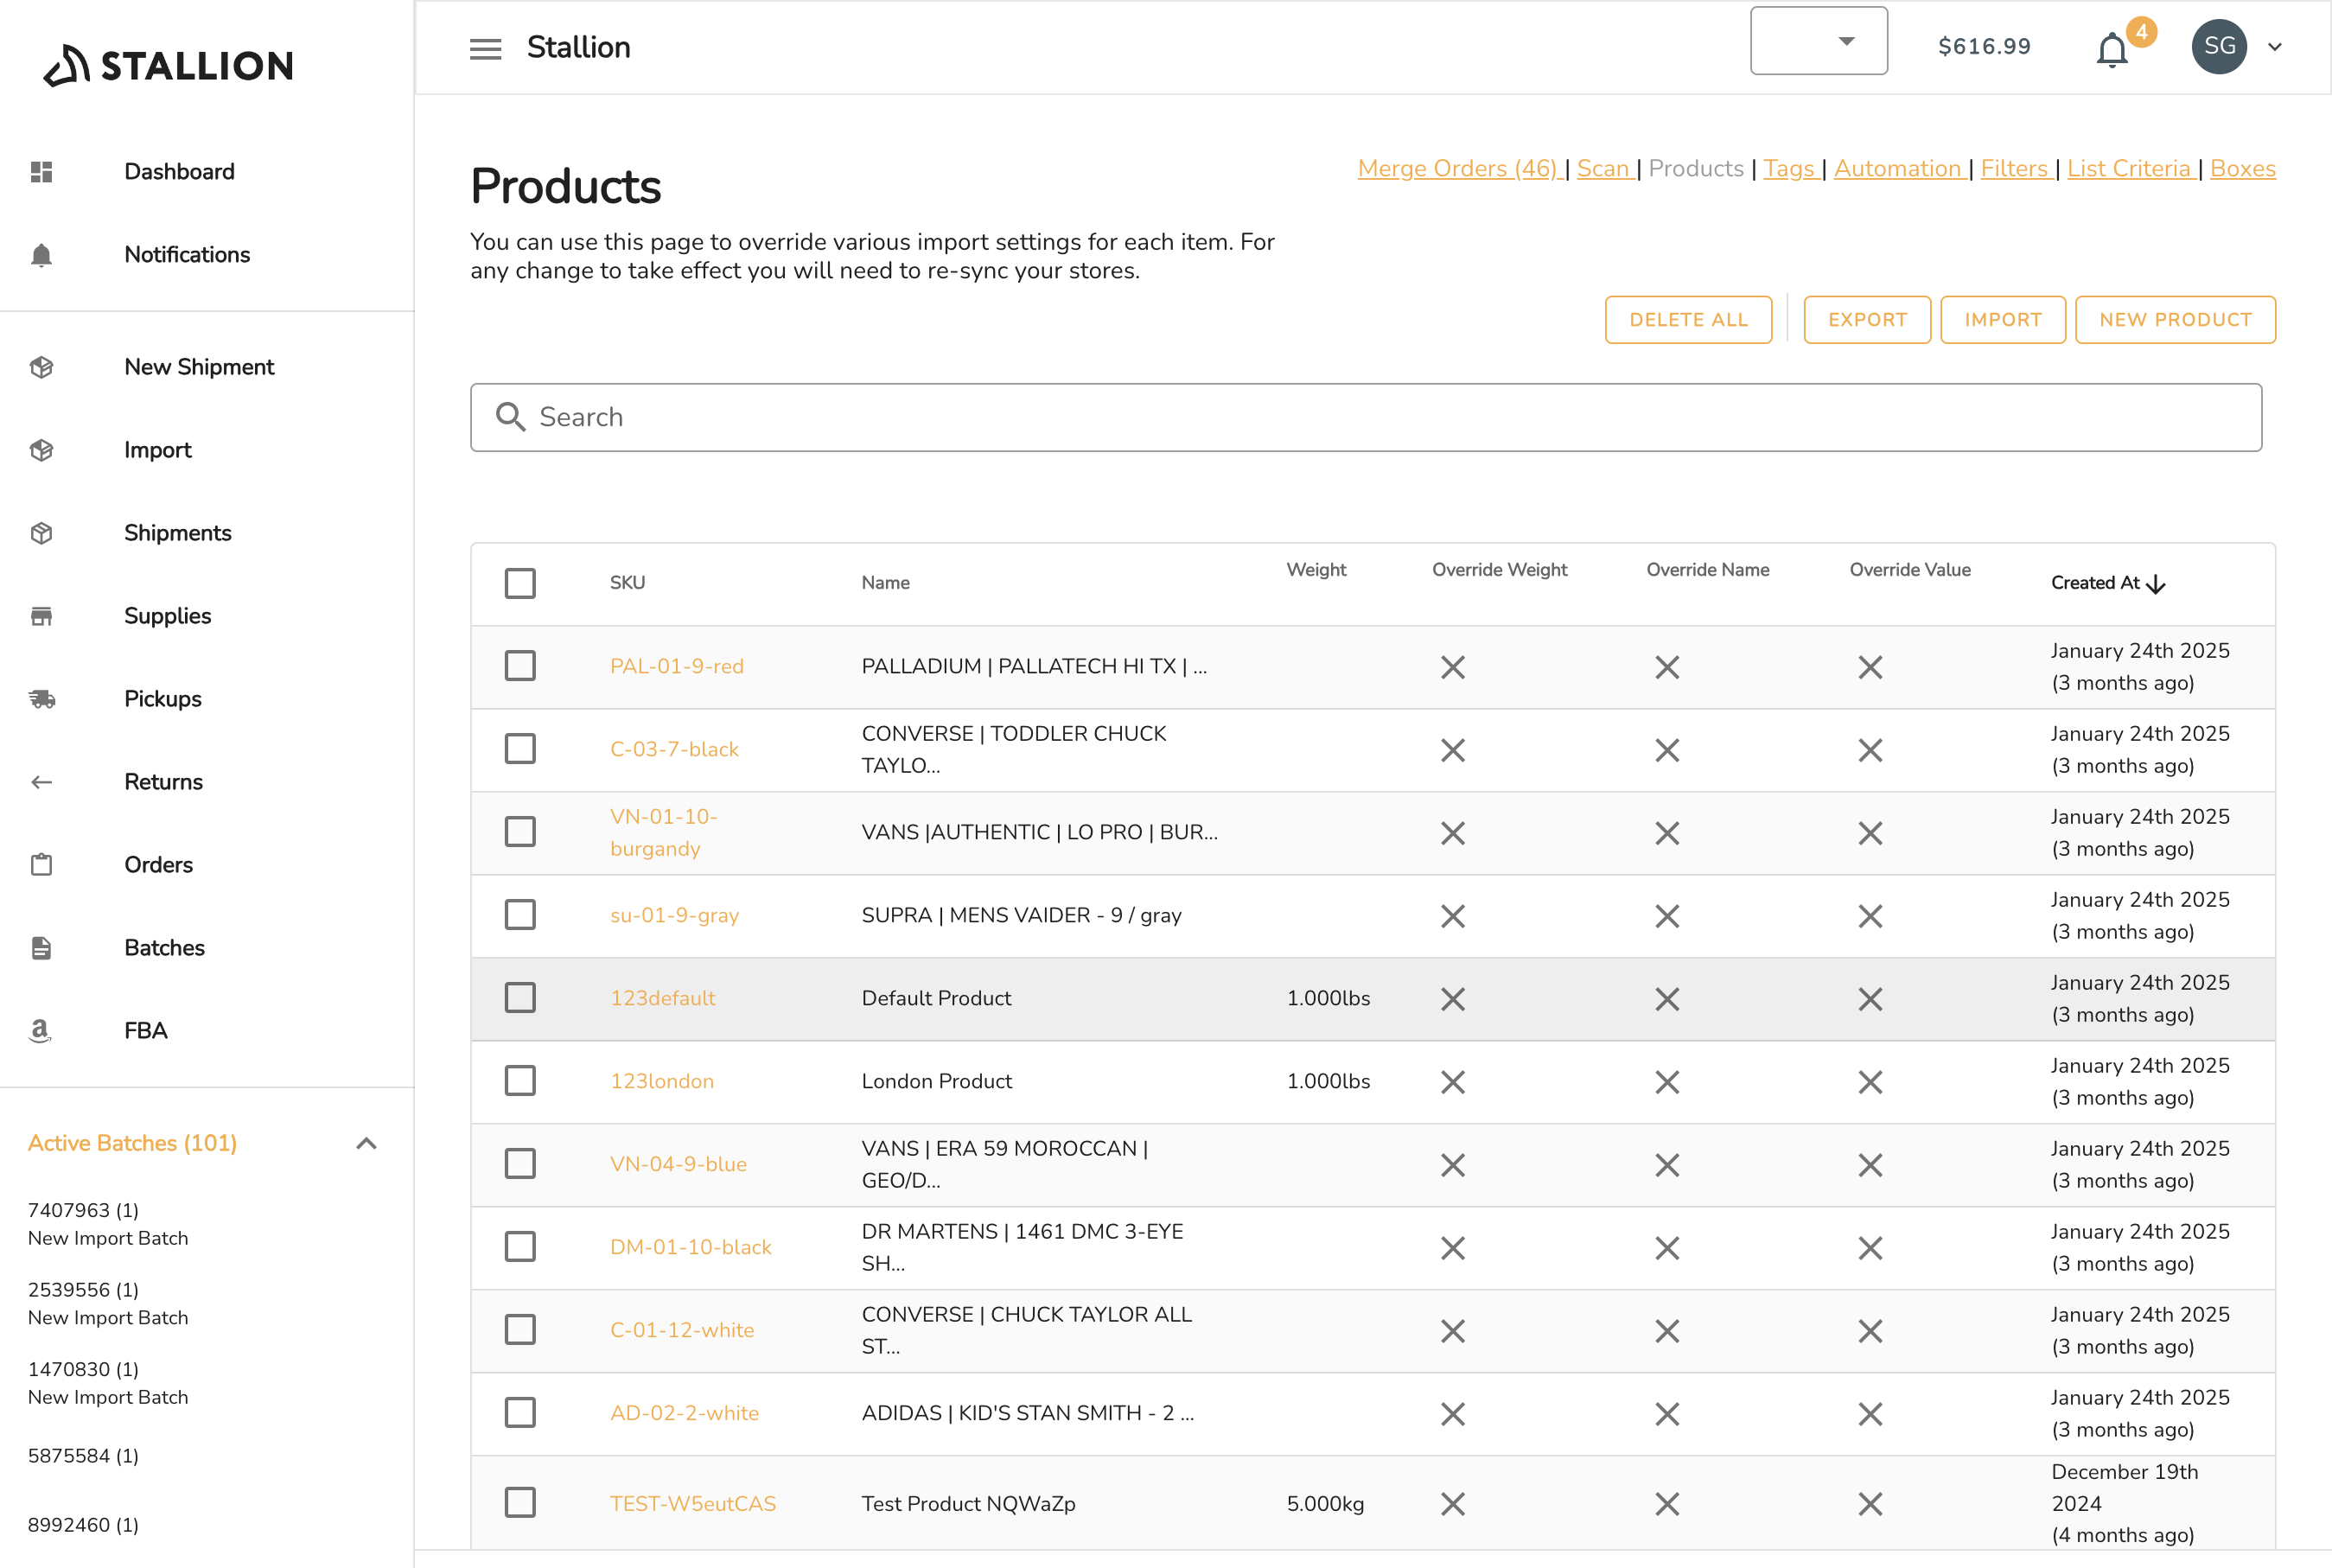Check the 123default row checkbox
Screen dimensions: 2332x1568
point(520,998)
